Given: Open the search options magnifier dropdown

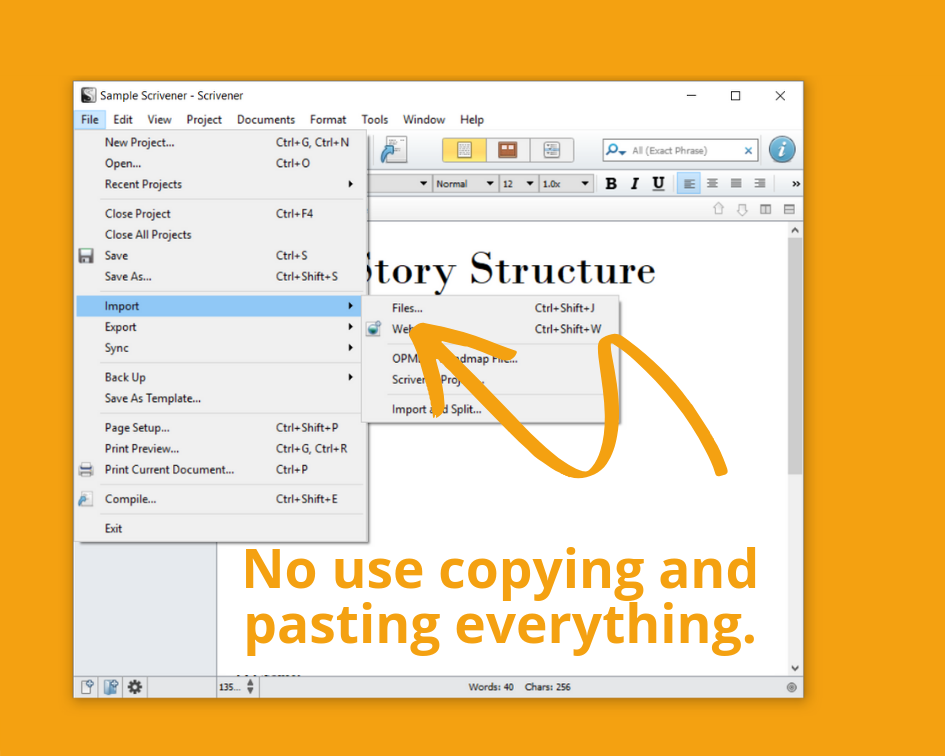Looking at the screenshot, I should (615, 150).
